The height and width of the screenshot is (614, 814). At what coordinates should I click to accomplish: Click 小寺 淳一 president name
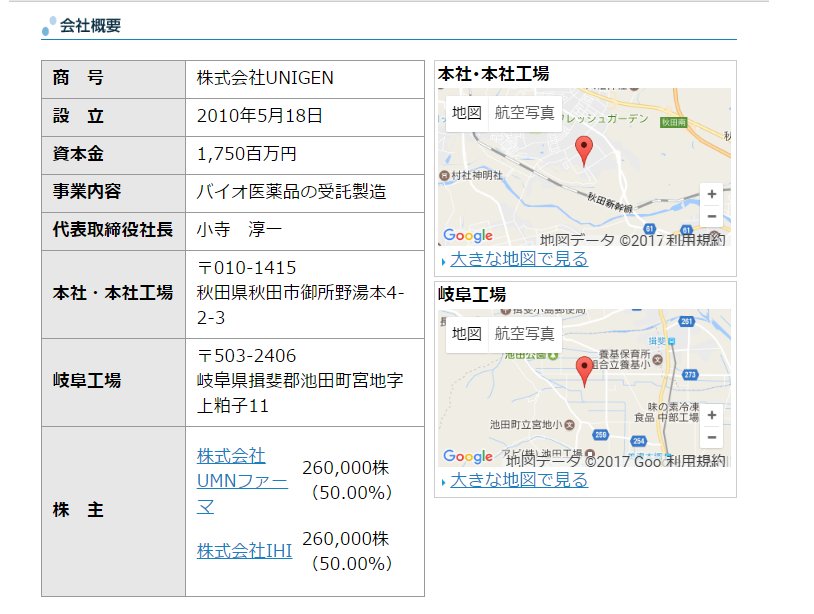click(x=239, y=229)
